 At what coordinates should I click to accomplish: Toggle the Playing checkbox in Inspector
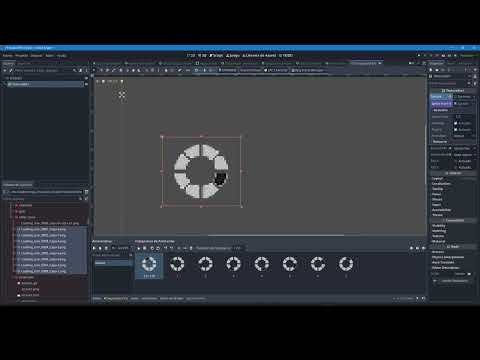(456, 129)
